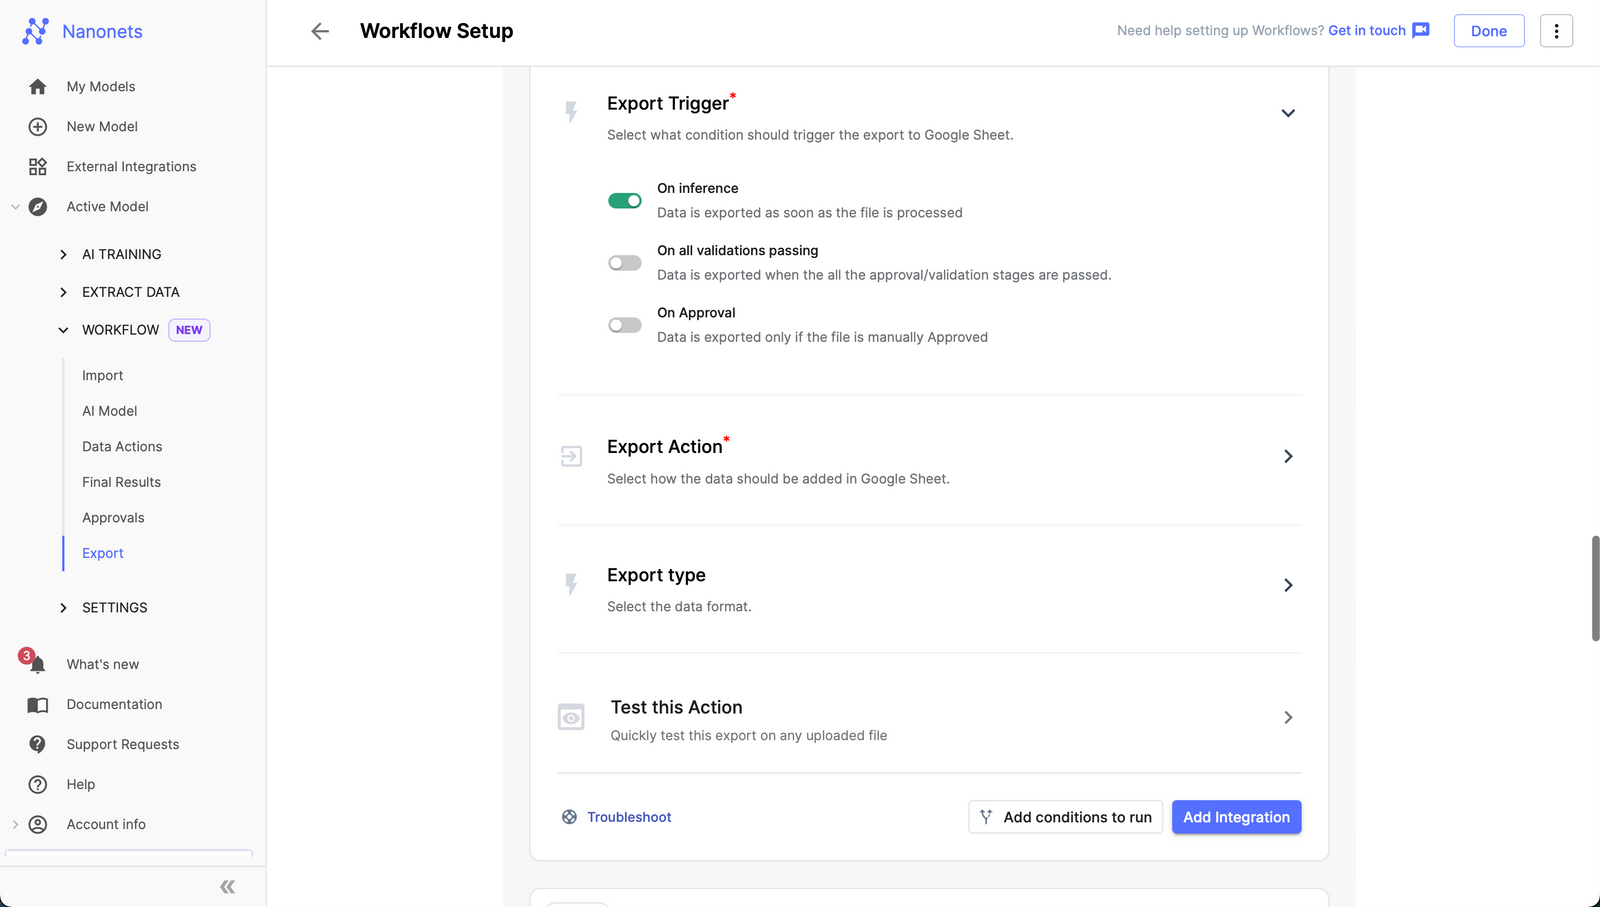Screen dimensions: 1600x907
Task: Click the New Model plus icon
Action: 38,126
